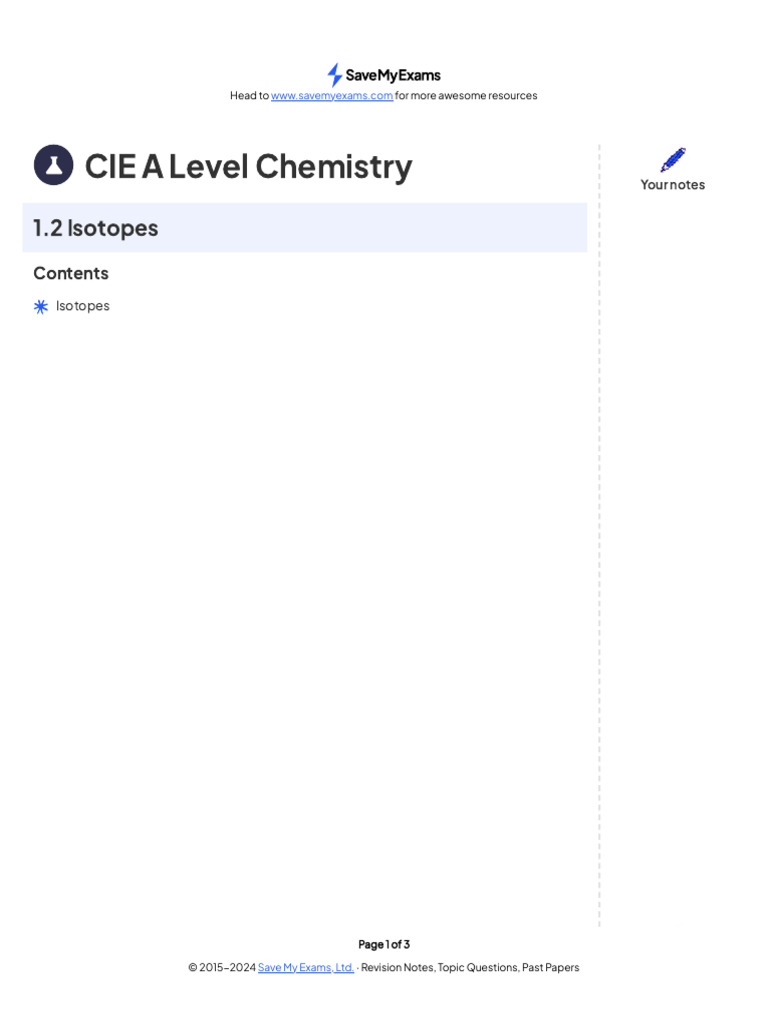The height and width of the screenshot is (1024, 768).
Task: Open the Save My Exams, Ltd. link
Action: pyautogui.click(x=306, y=967)
